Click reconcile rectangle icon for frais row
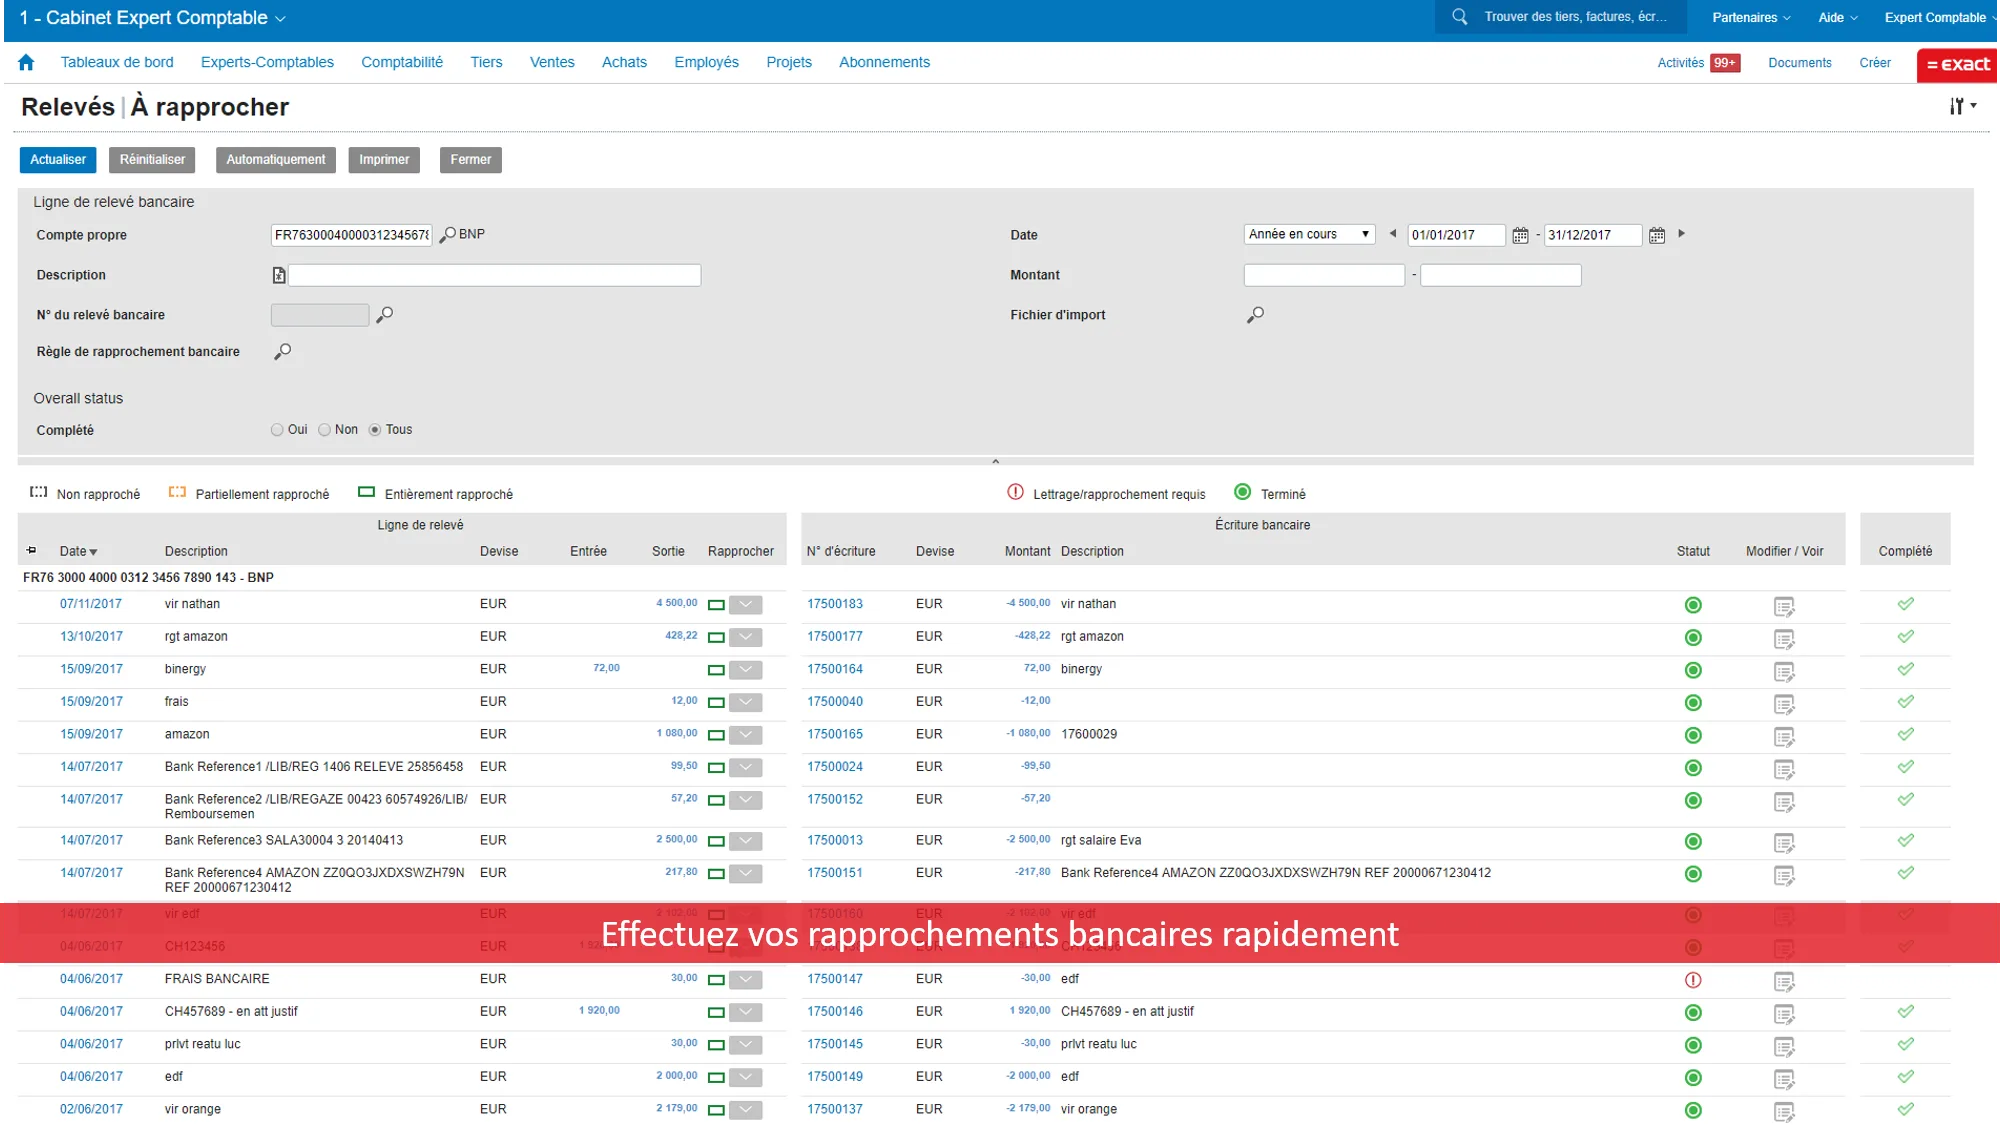 716,703
